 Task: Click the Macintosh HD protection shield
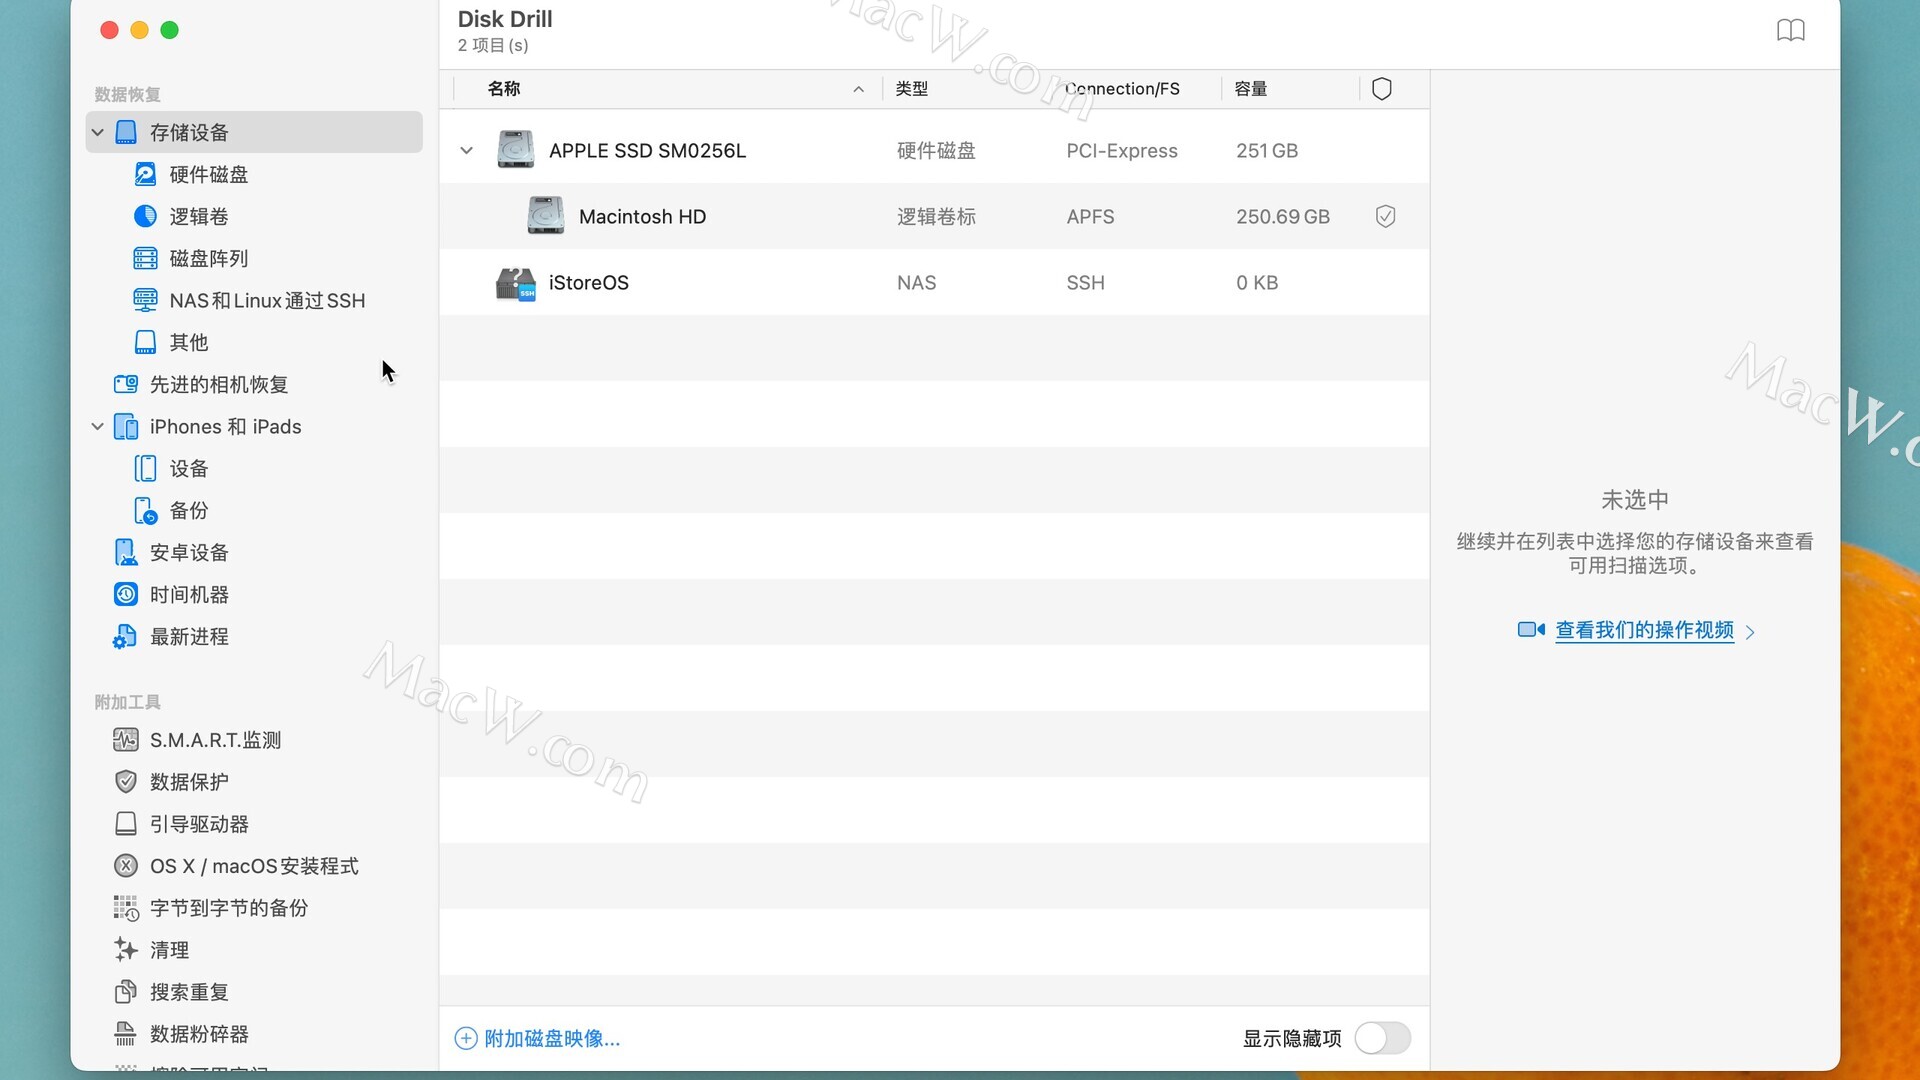click(1385, 216)
